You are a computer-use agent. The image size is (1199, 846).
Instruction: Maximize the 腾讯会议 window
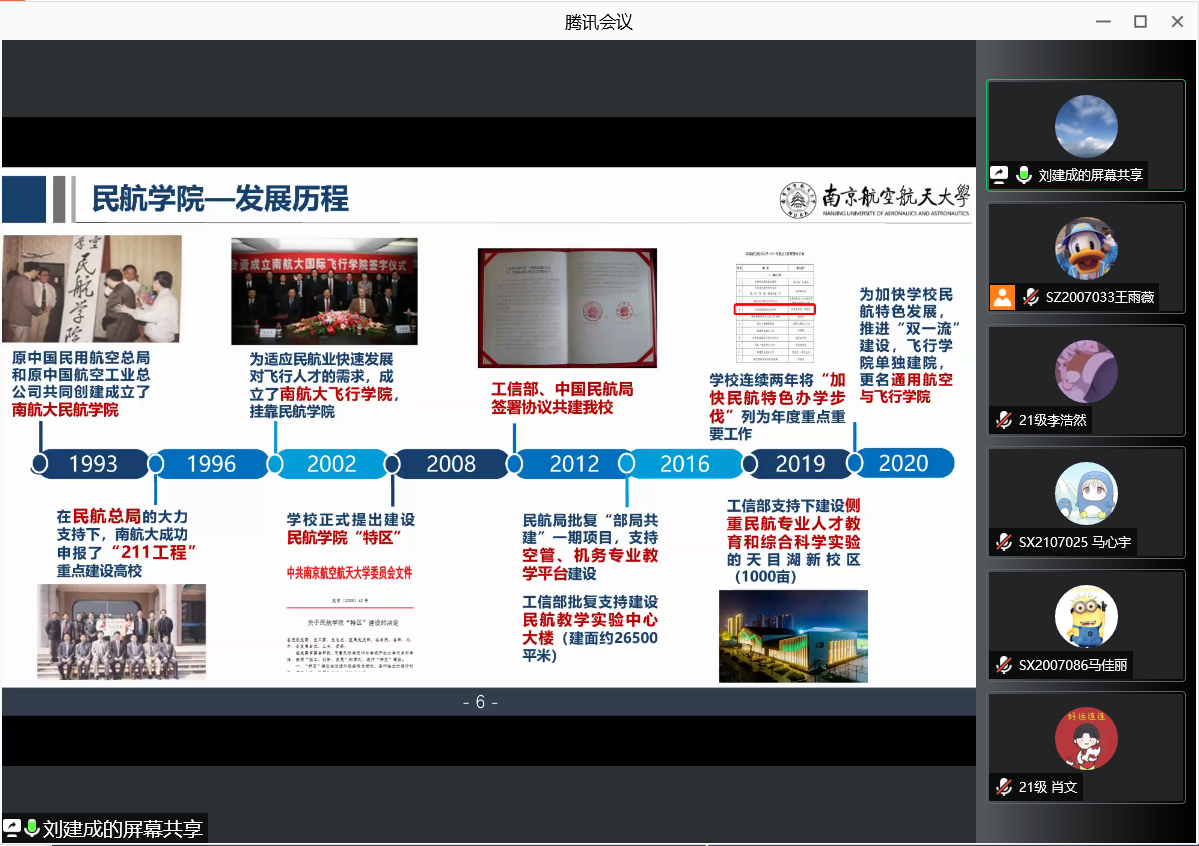pos(1140,21)
